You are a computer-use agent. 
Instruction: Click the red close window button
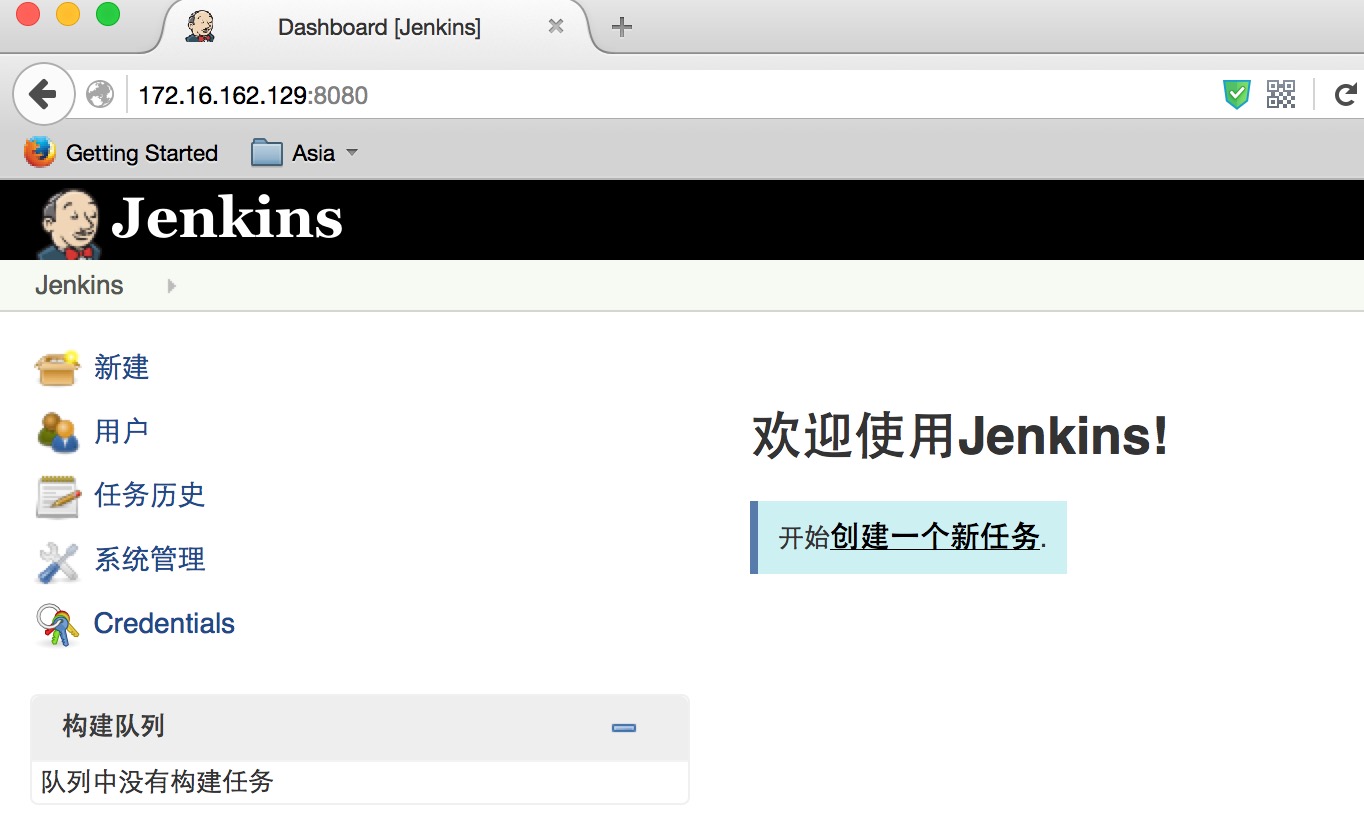(x=28, y=14)
